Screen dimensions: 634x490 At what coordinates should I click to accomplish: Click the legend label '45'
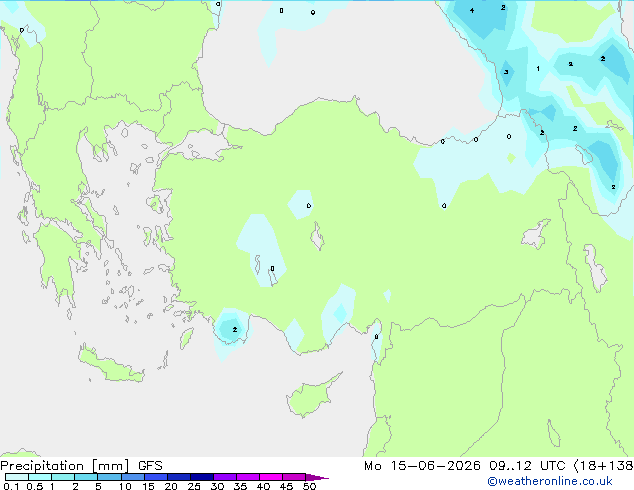pyautogui.click(x=286, y=486)
